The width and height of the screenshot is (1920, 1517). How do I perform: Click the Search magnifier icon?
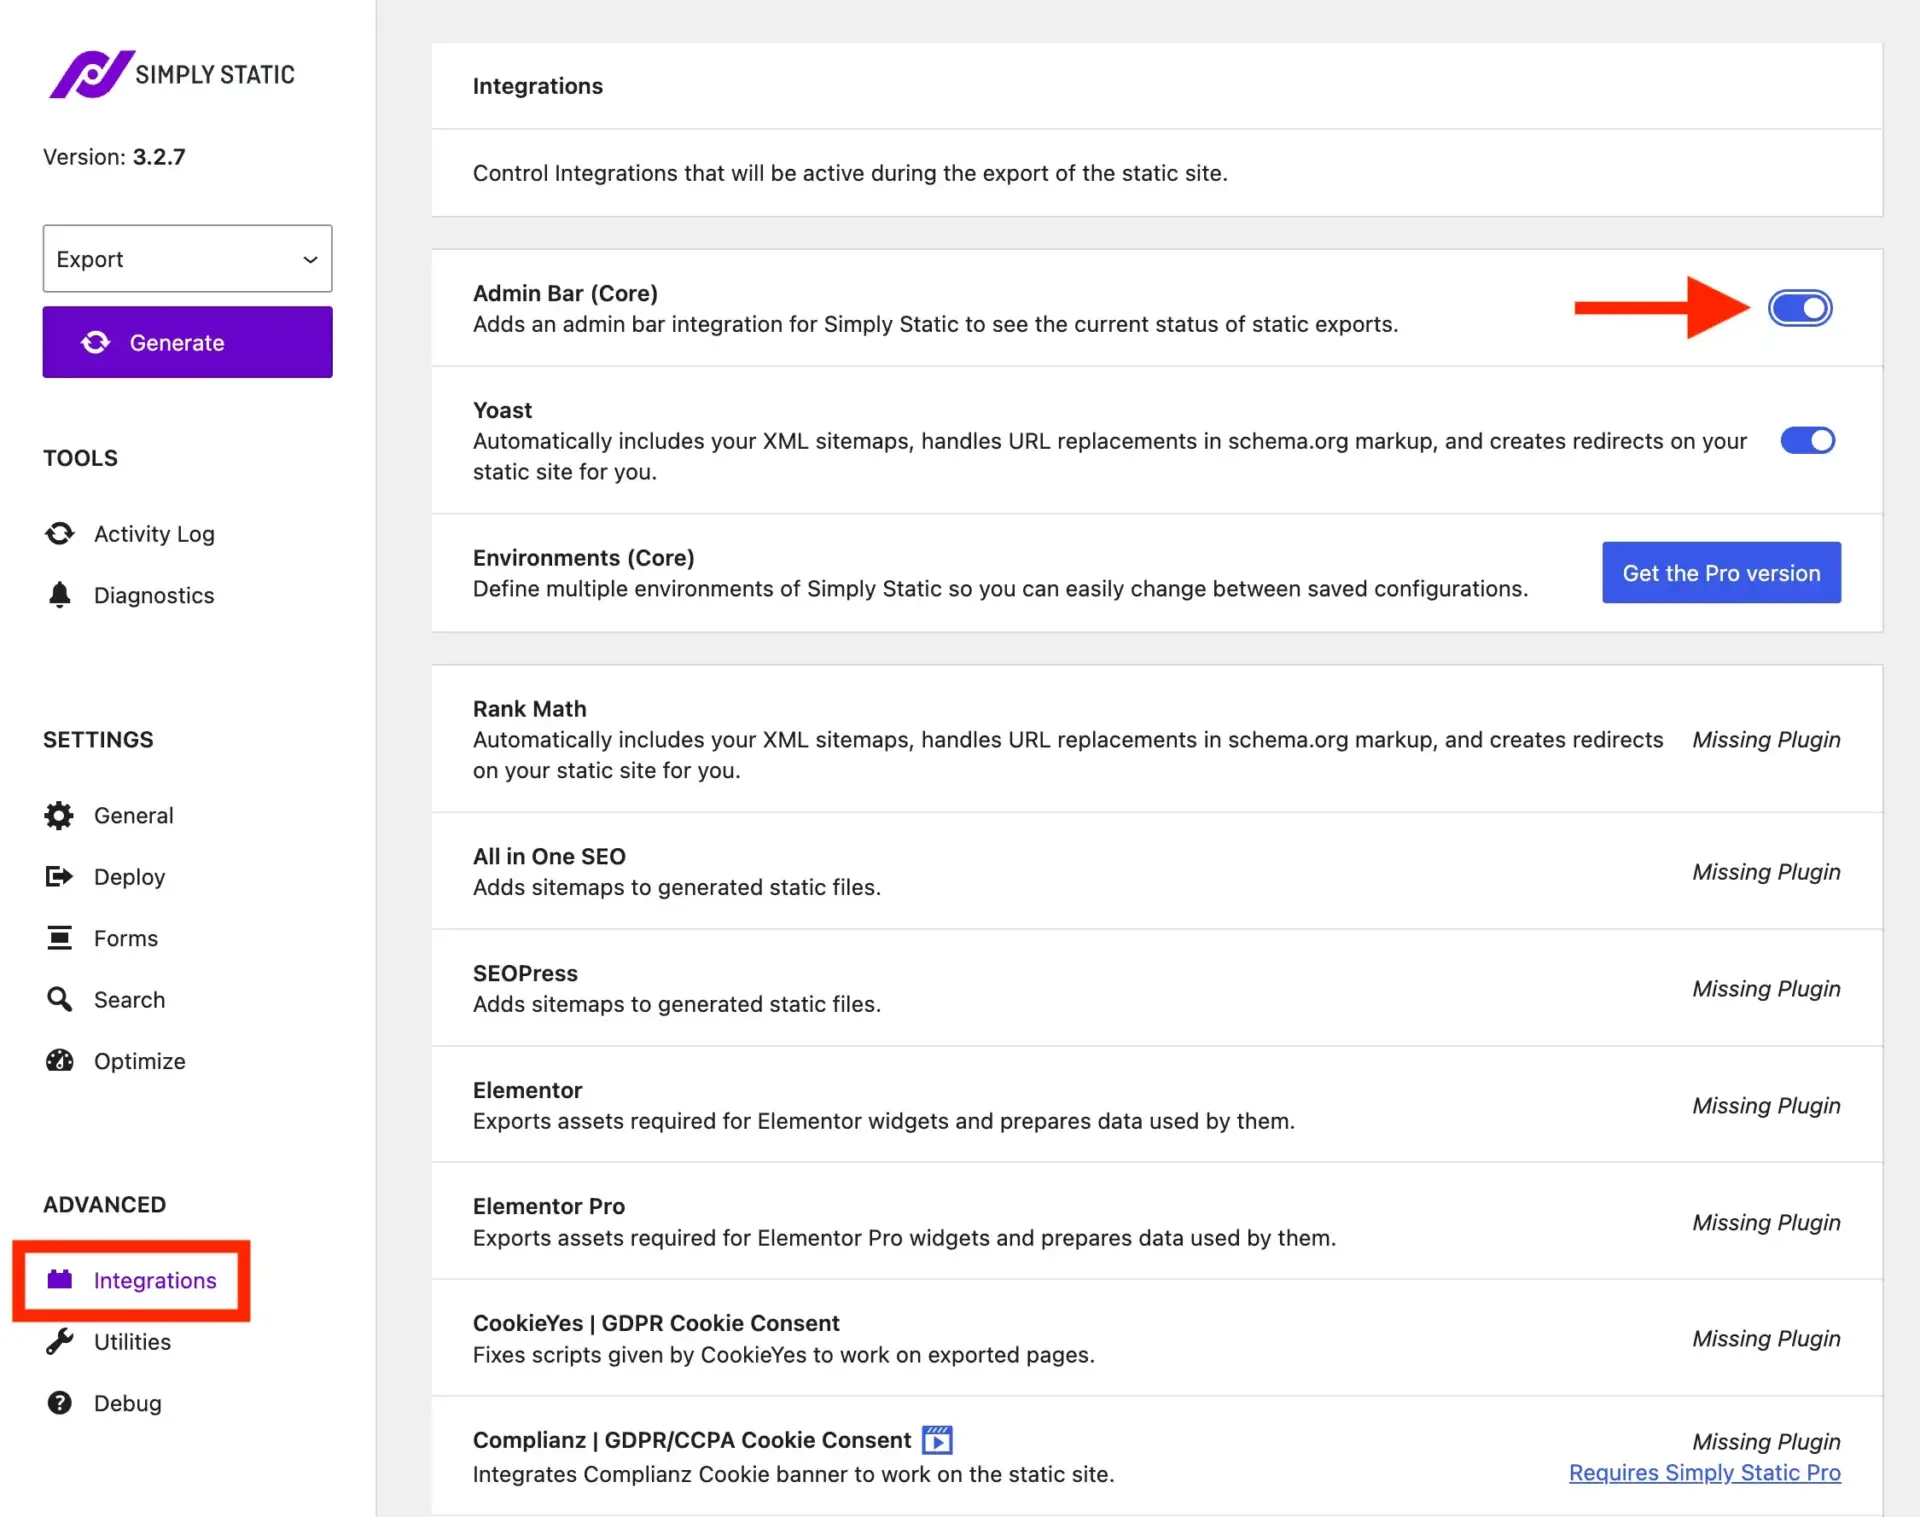(x=60, y=1000)
